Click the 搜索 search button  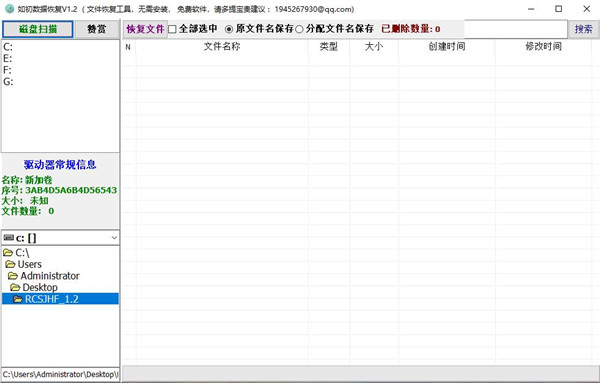[x=583, y=29]
